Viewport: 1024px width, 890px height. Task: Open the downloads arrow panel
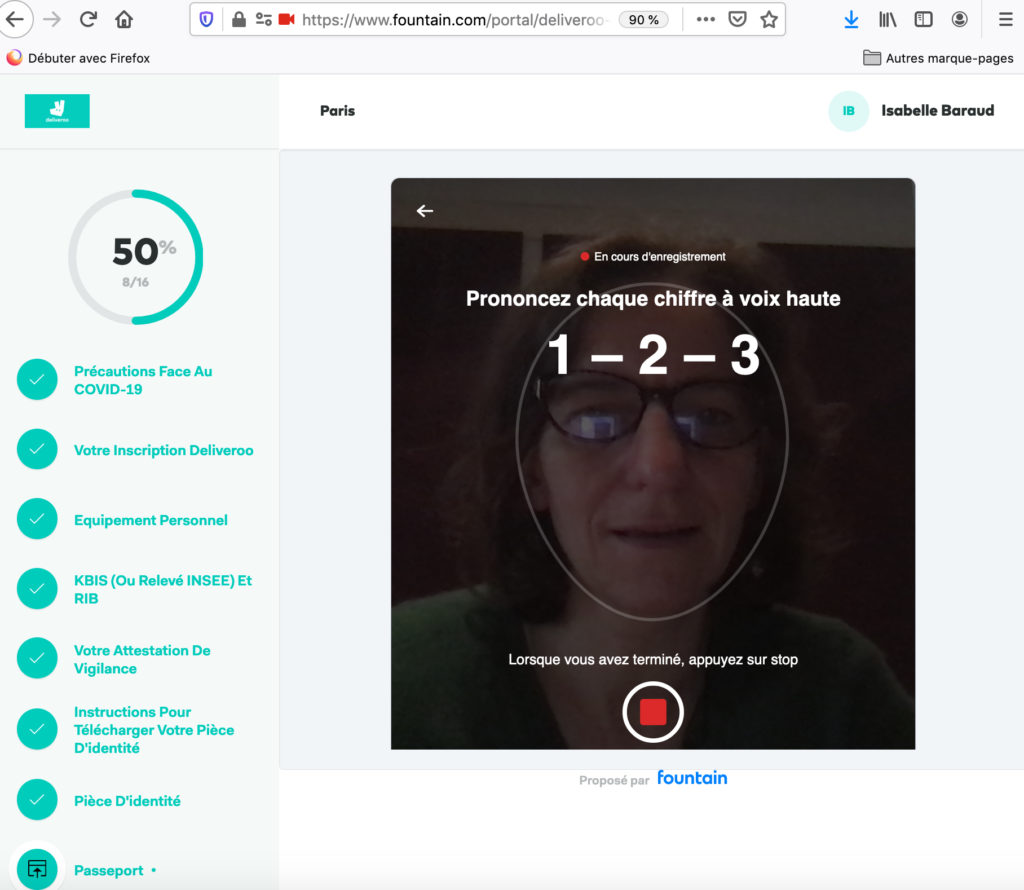851,20
